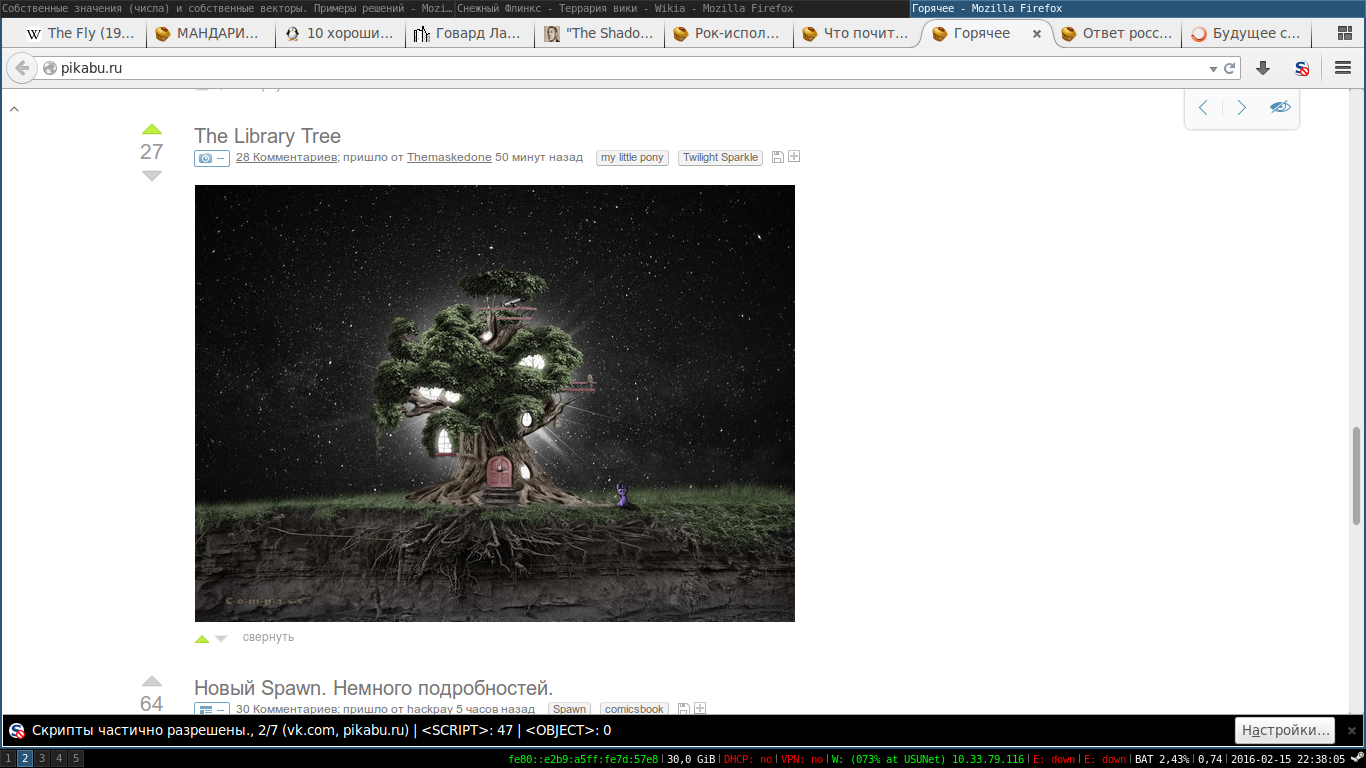Image resolution: width=1366 pixels, height=768 pixels.
Task: Close the NoScript notification bar
Action: coord(1351,730)
